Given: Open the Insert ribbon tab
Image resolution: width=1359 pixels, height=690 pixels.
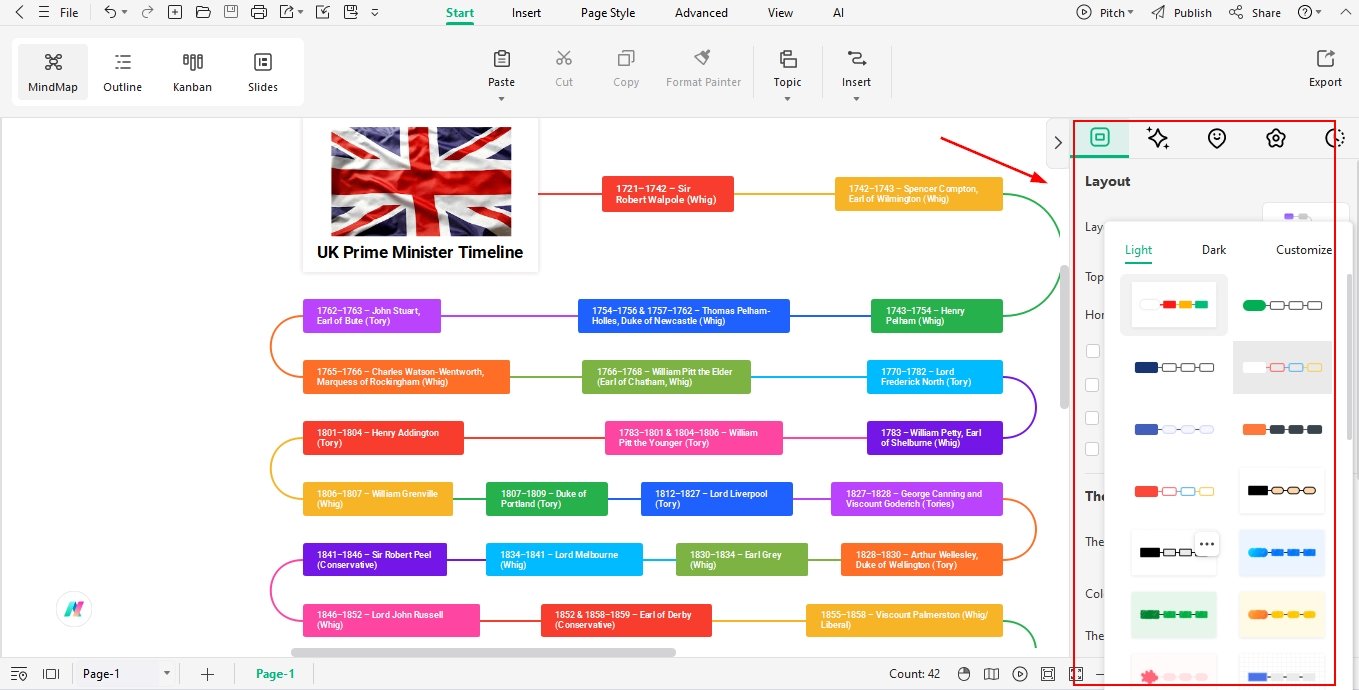Looking at the screenshot, I should point(526,13).
